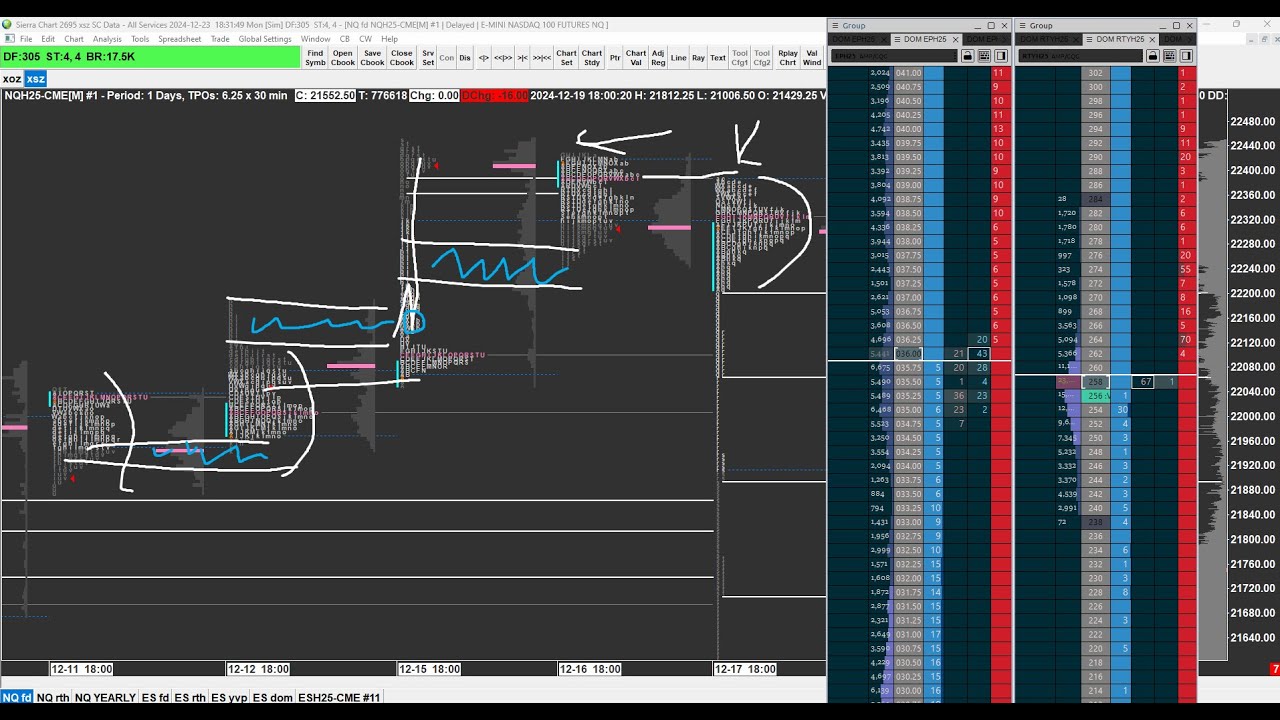This screenshot has width=1280, height=720.
Task: Click the <<|>> expand spacing button
Action: tap(503, 58)
